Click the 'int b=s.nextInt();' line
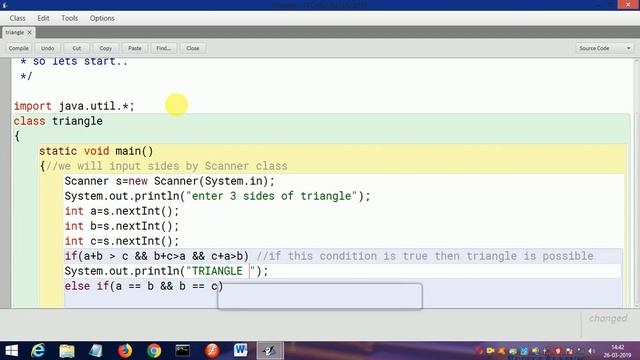This screenshot has height=360, width=640. 122,227
